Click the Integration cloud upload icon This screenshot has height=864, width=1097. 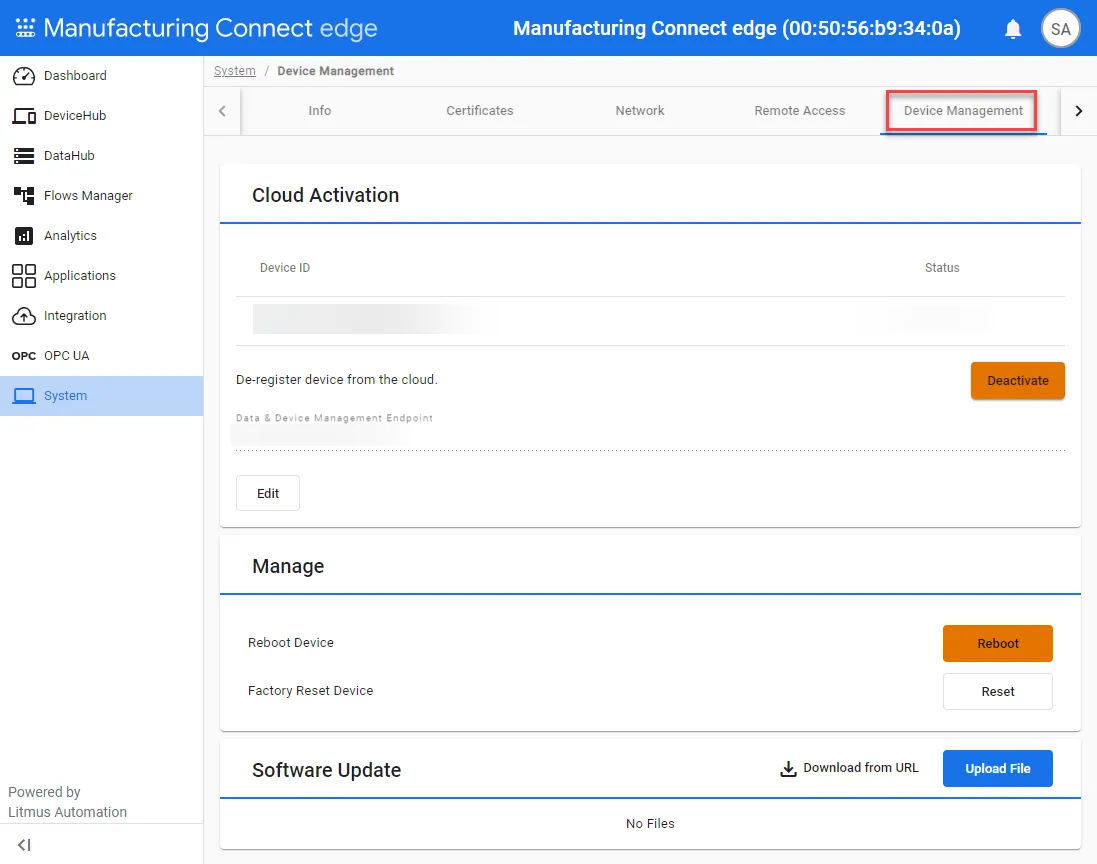24,316
